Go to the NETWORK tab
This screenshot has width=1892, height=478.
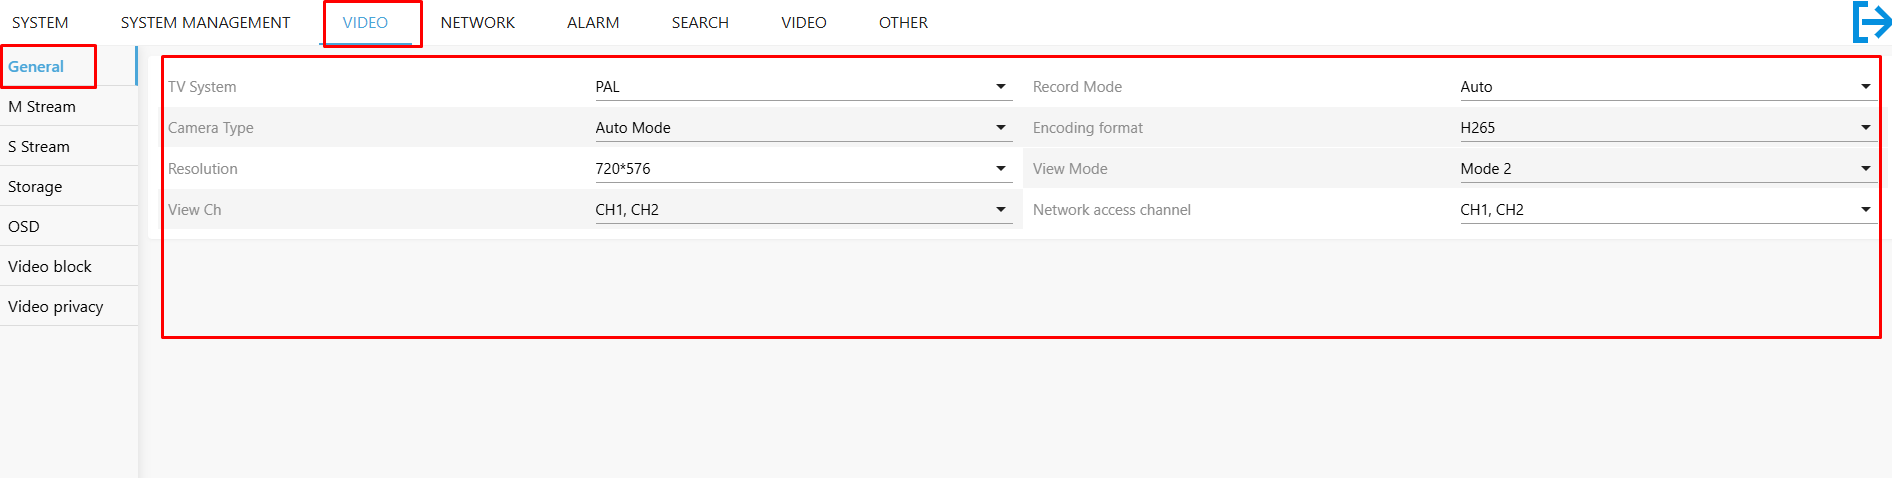[478, 22]
